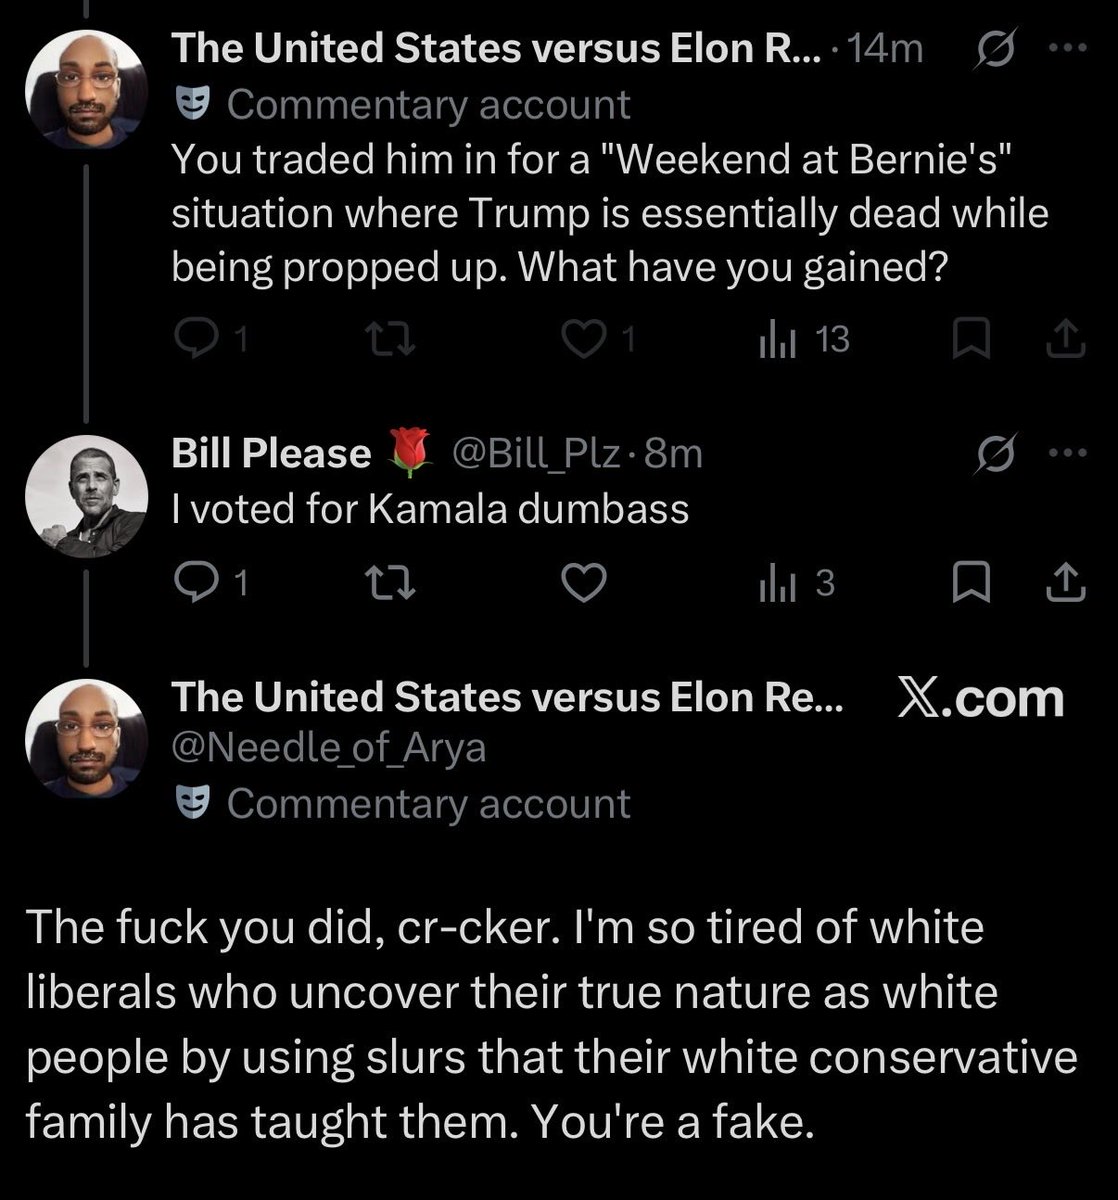Viewport: 1118px width, 1200px height.
Task: View Bill Please's profile picture
Action: 86,496
